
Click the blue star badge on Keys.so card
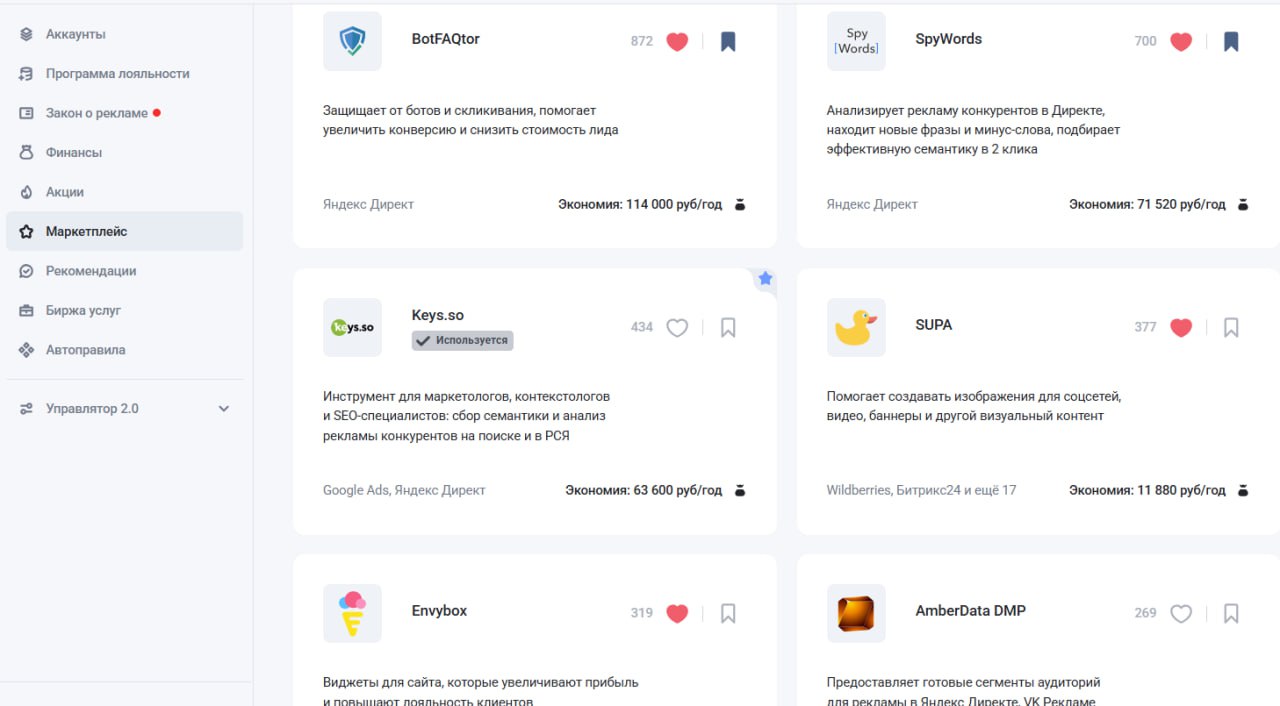(765, 279)
